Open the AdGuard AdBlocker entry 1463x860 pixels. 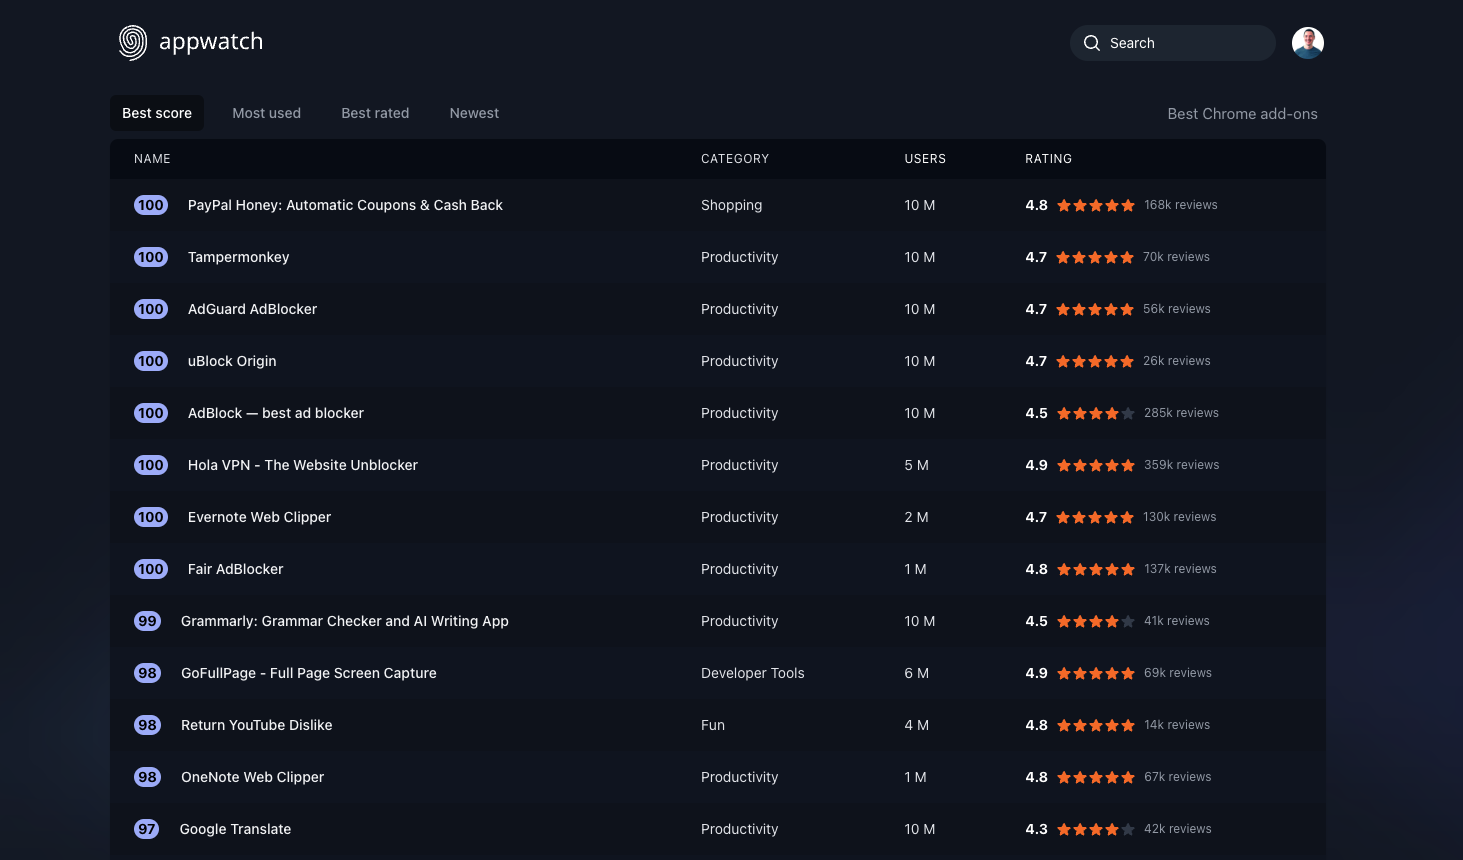[252, 309]
